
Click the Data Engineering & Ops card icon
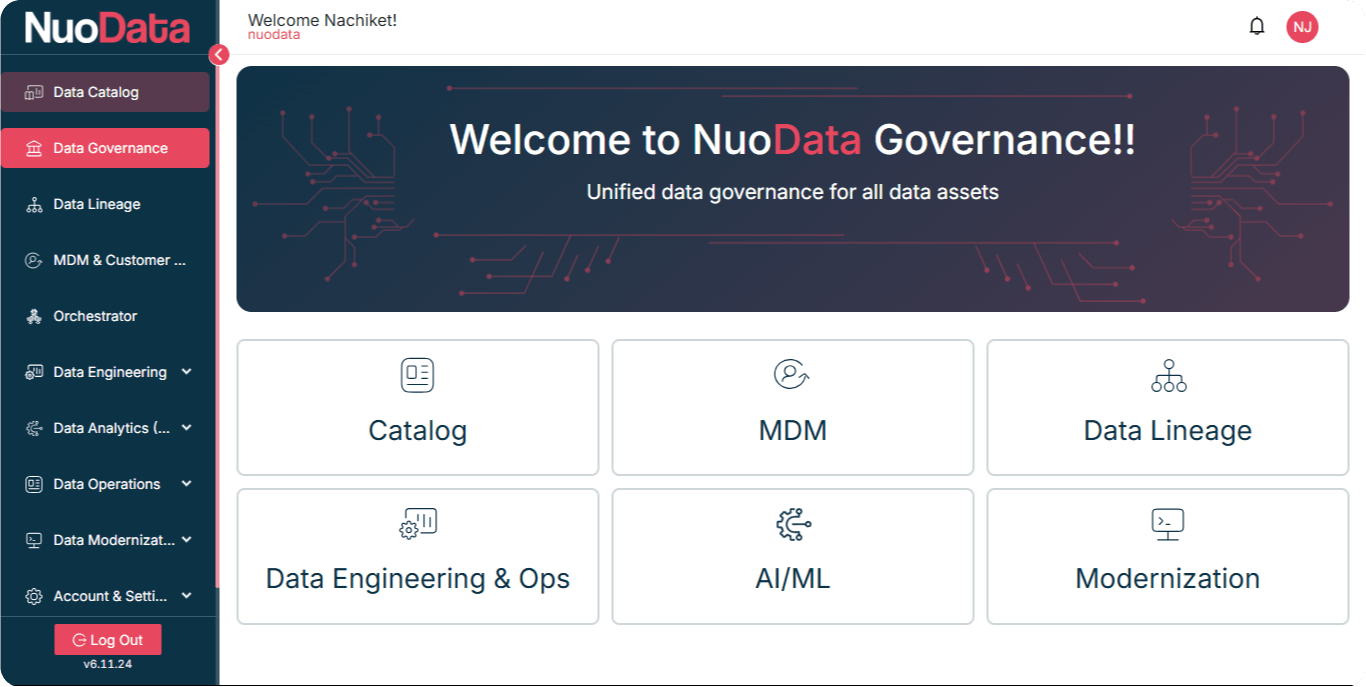[x=418, y=523]
